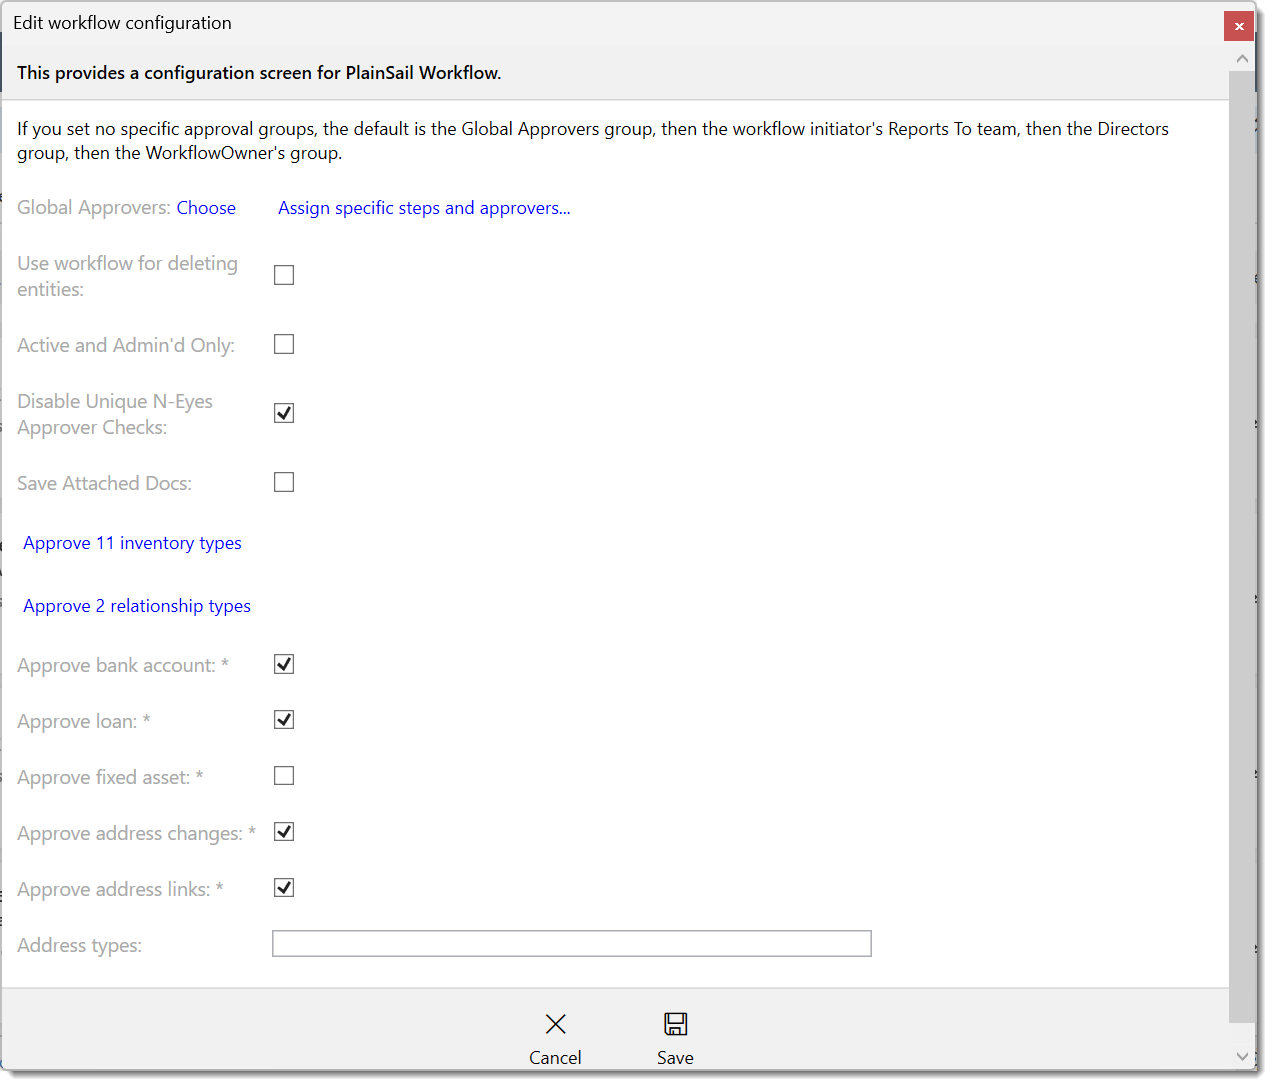Choose the Global Approvers group

(x=205, y=207)
